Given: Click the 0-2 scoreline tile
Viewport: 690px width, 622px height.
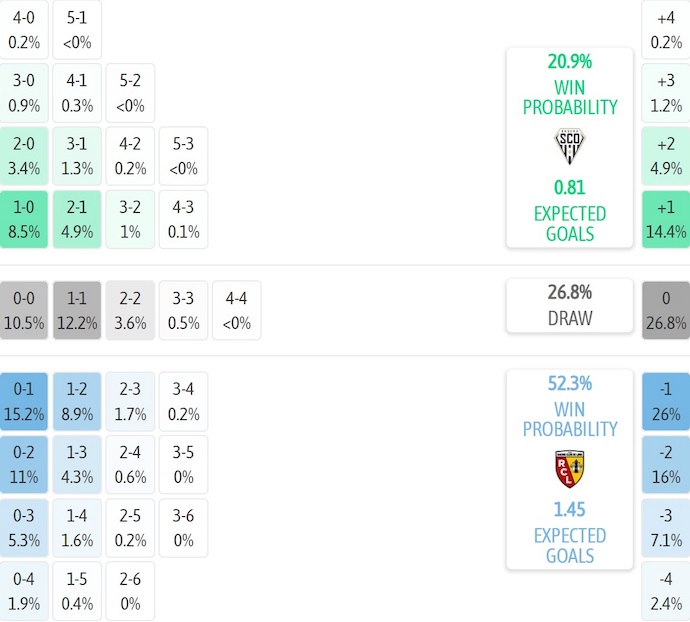Looking at the screenshot, I should point(25,464).
